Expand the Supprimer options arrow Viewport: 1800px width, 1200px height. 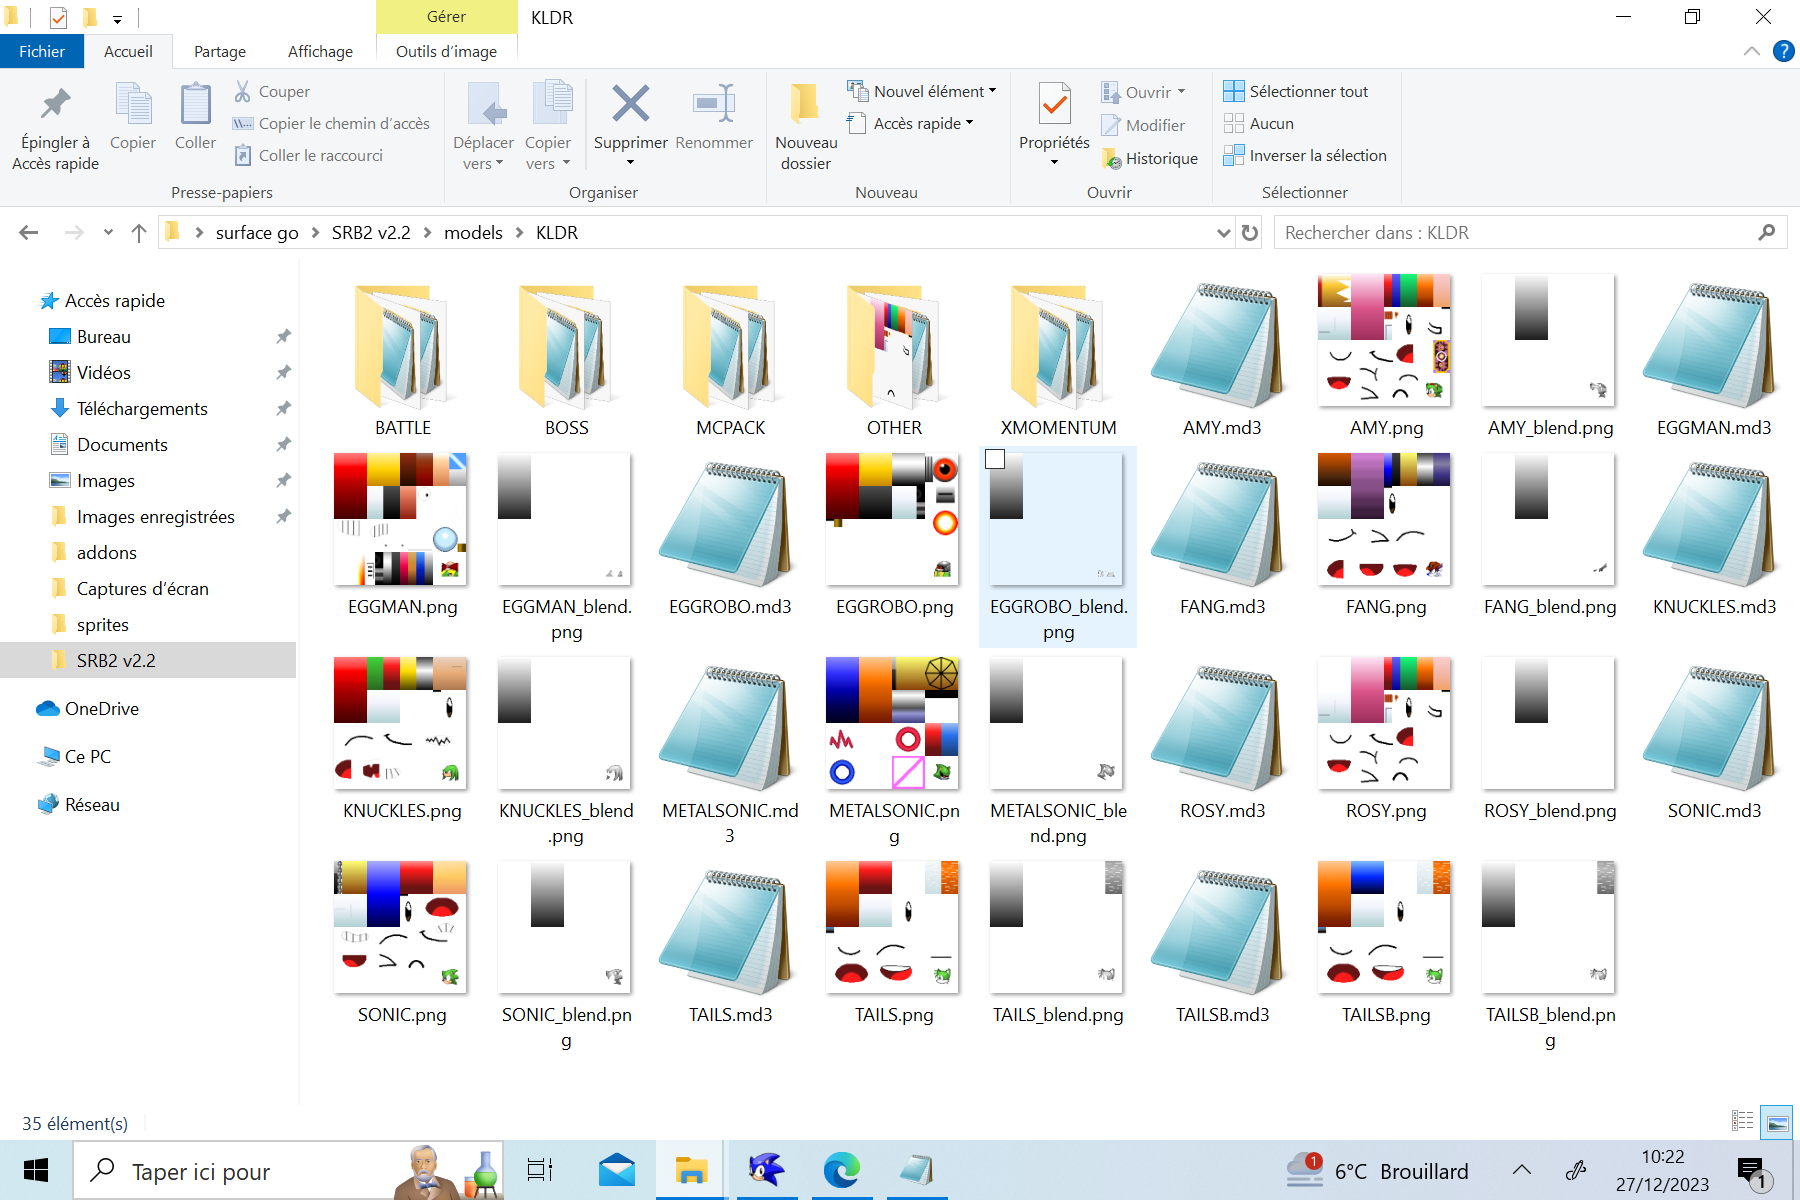(x=630, y=163)
